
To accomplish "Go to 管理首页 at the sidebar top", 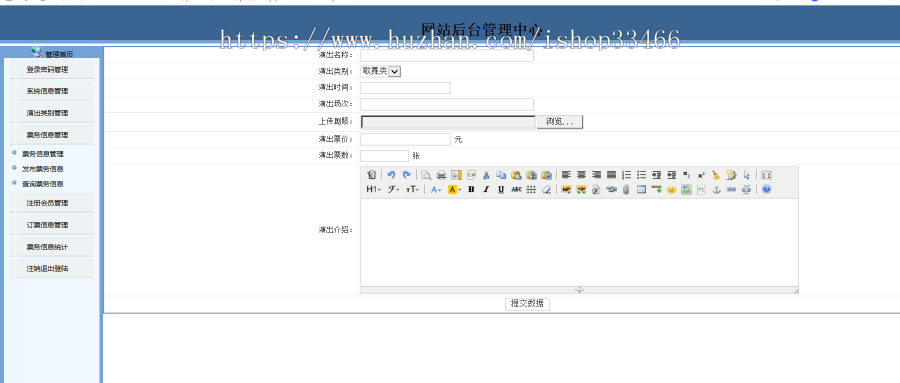I will (59, 54).
